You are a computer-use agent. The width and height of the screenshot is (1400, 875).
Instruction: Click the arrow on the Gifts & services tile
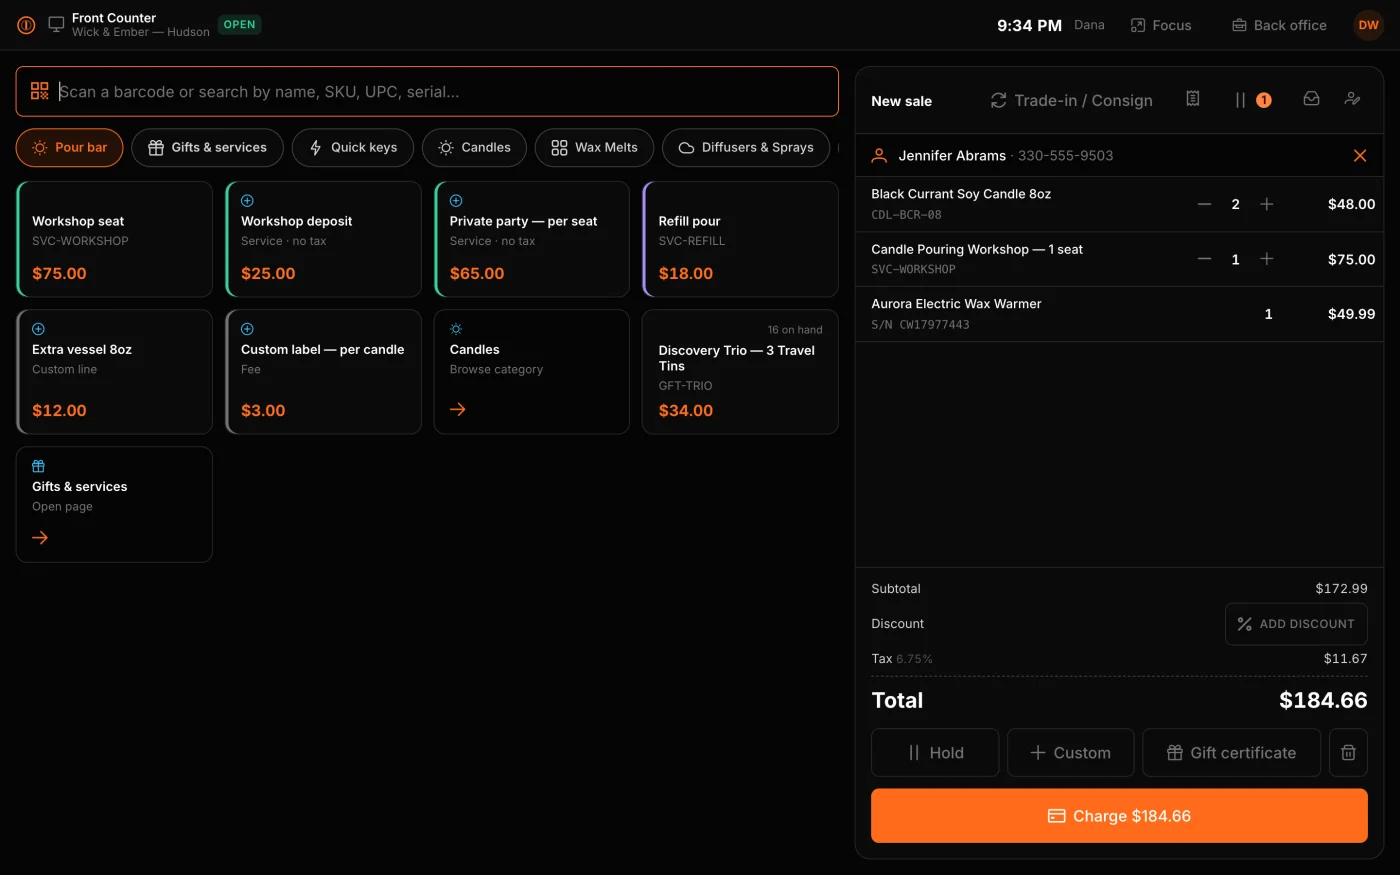point(40,538)
